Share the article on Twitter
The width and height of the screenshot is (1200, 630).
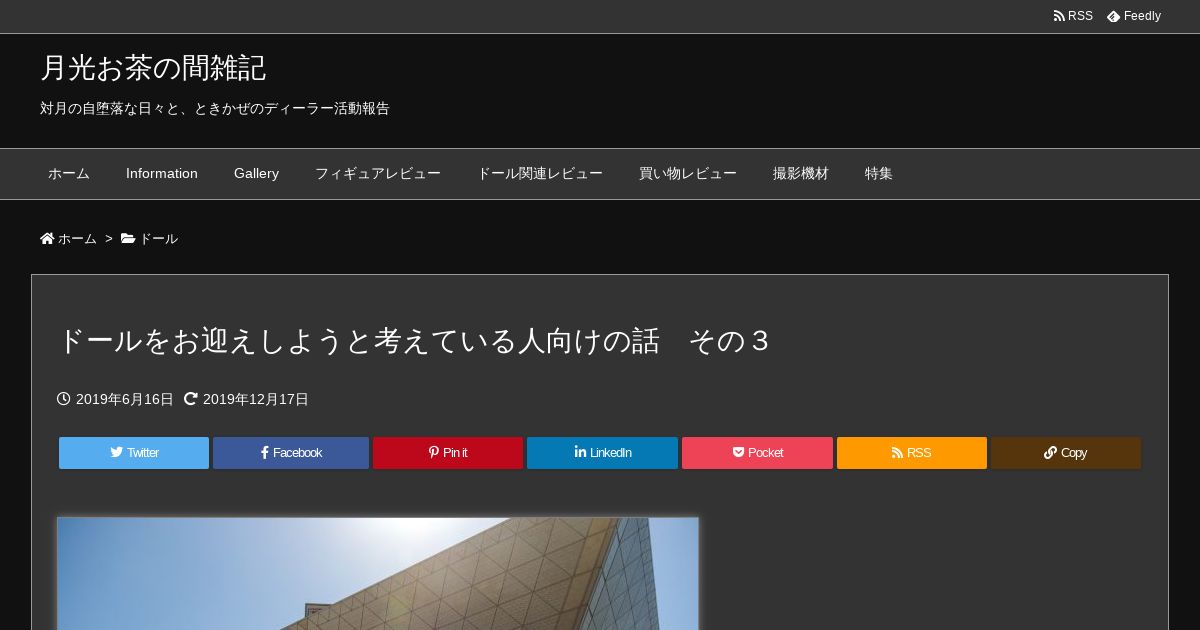[134, 453]
